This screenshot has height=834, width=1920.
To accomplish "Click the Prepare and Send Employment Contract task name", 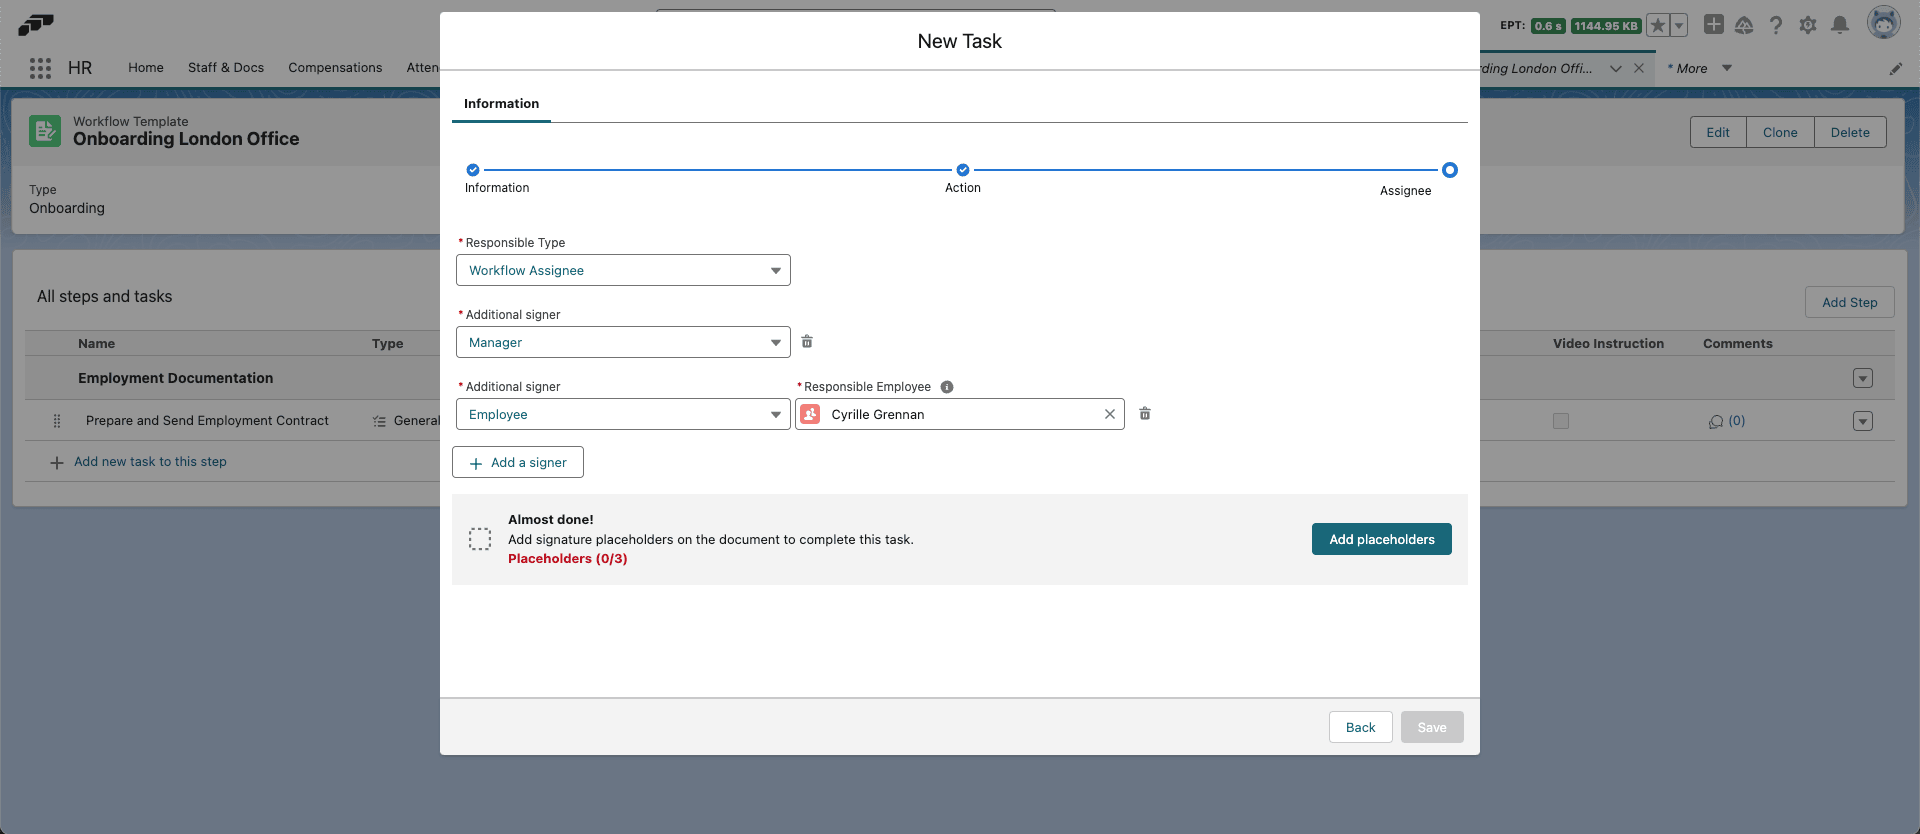I will click(x=207, y=421).
